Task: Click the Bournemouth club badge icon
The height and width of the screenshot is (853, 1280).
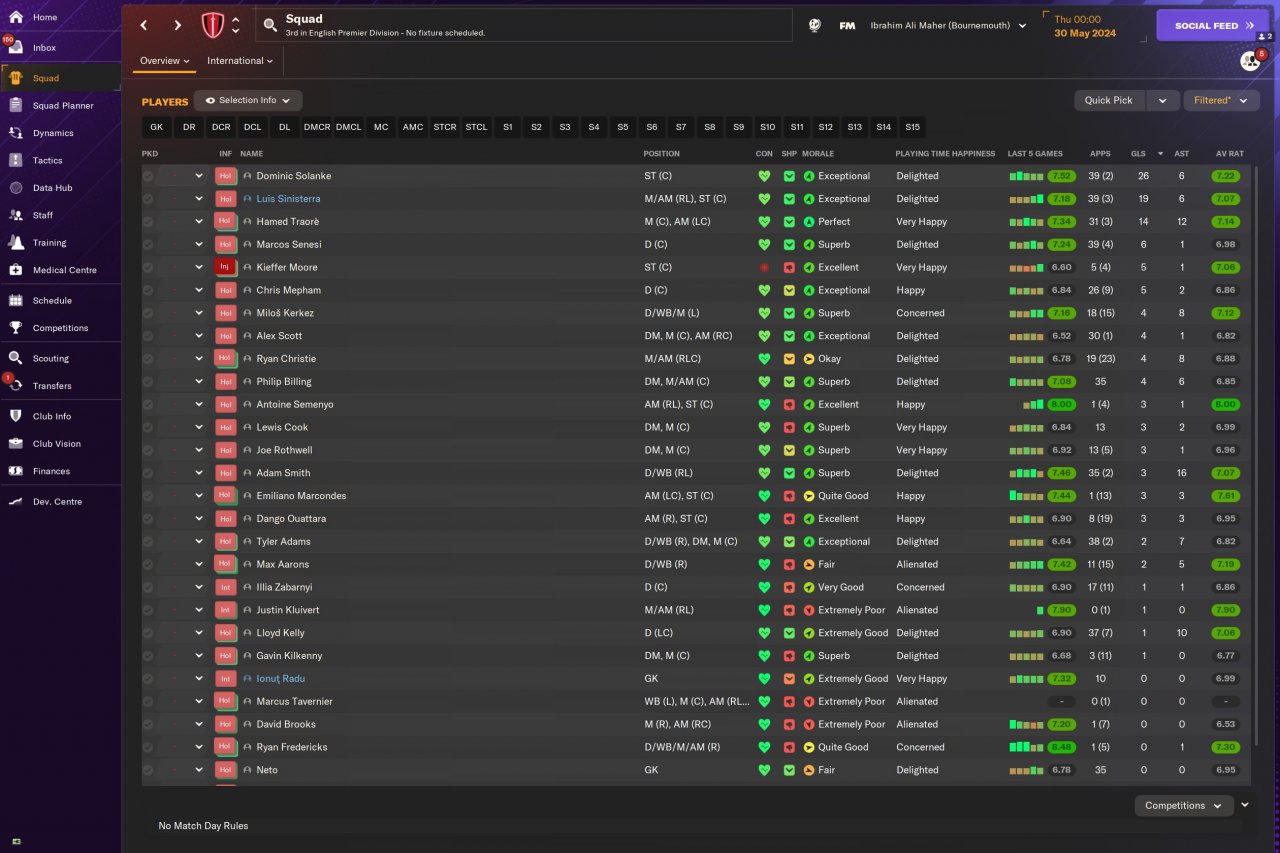Action: [x=213, y=25]
